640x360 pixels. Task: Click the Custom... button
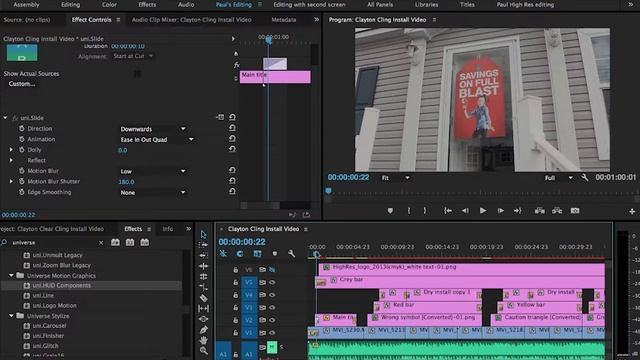22,84
